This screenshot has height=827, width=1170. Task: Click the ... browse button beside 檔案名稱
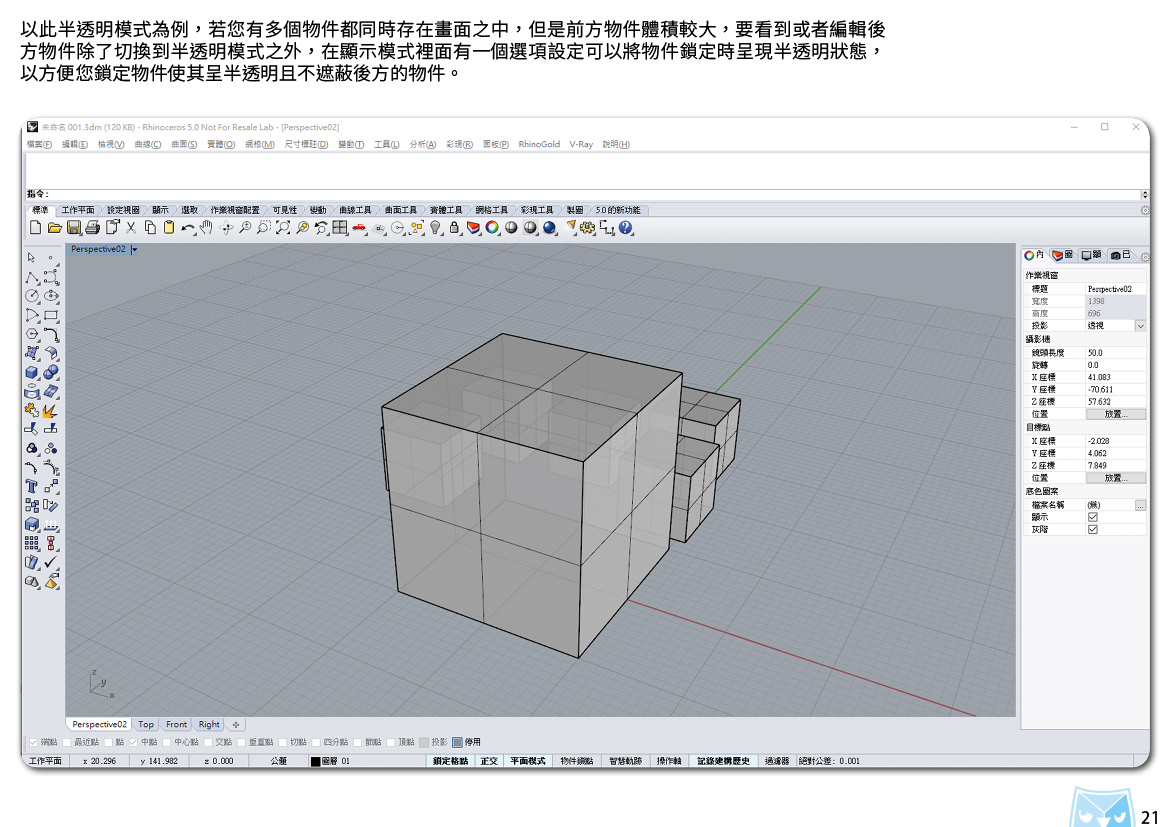coord(1140,505)
